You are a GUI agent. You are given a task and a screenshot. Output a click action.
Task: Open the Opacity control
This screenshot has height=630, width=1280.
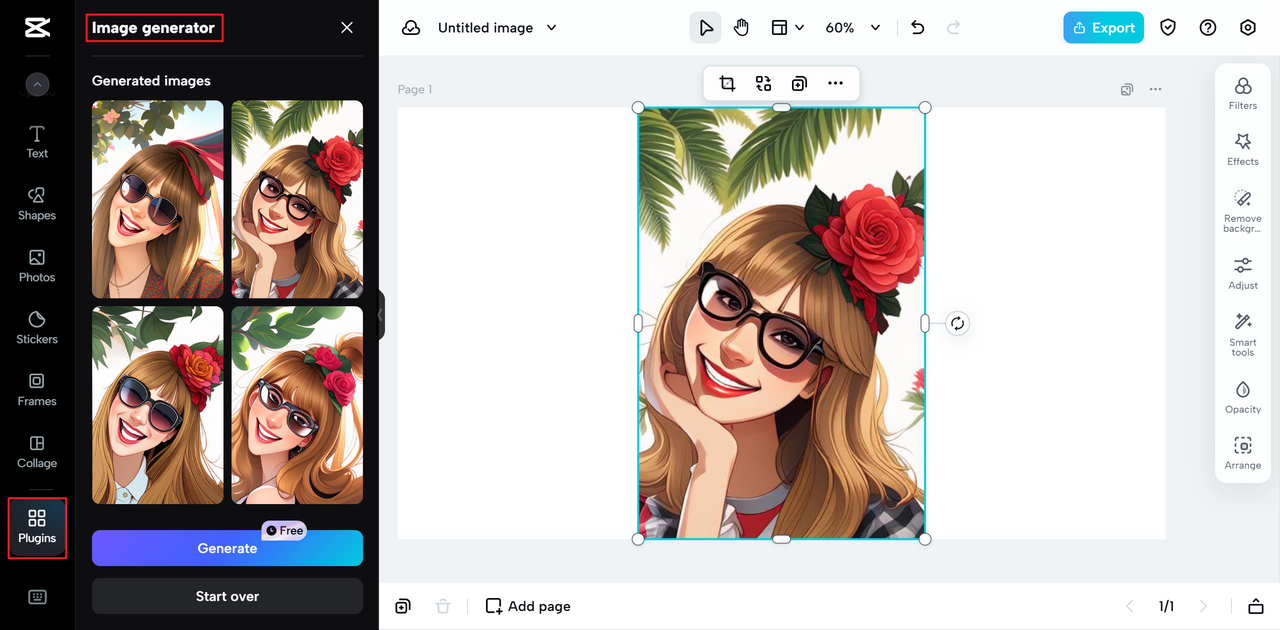click(1243, 397)
